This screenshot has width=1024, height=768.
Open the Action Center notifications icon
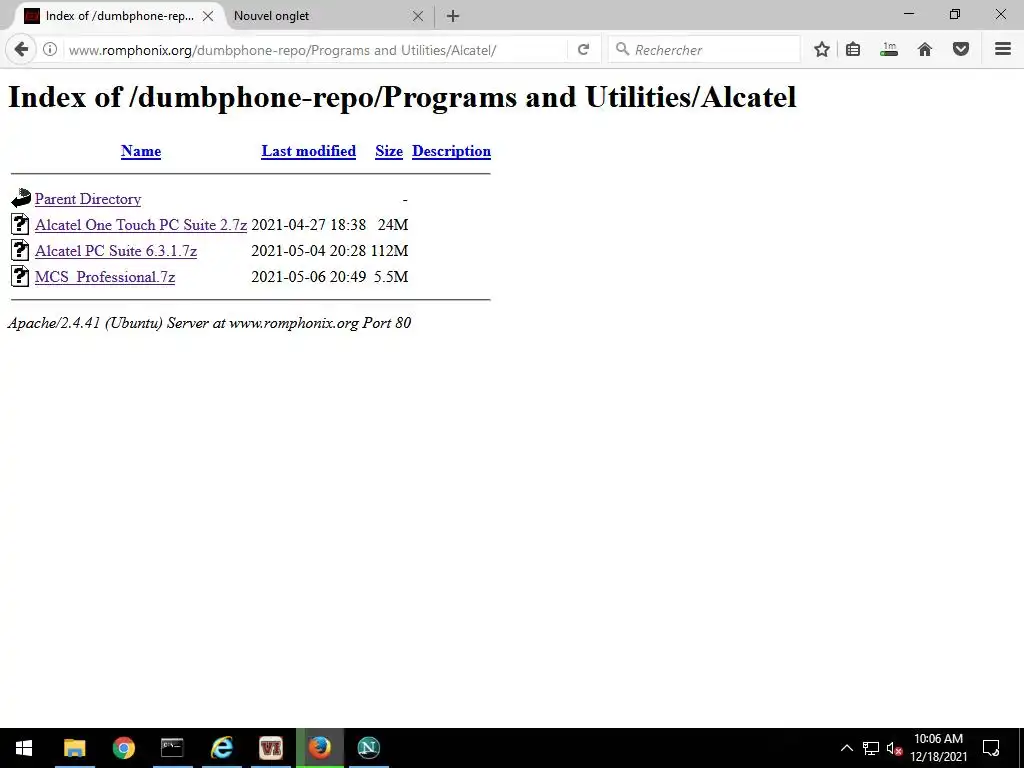pos(991,748)
